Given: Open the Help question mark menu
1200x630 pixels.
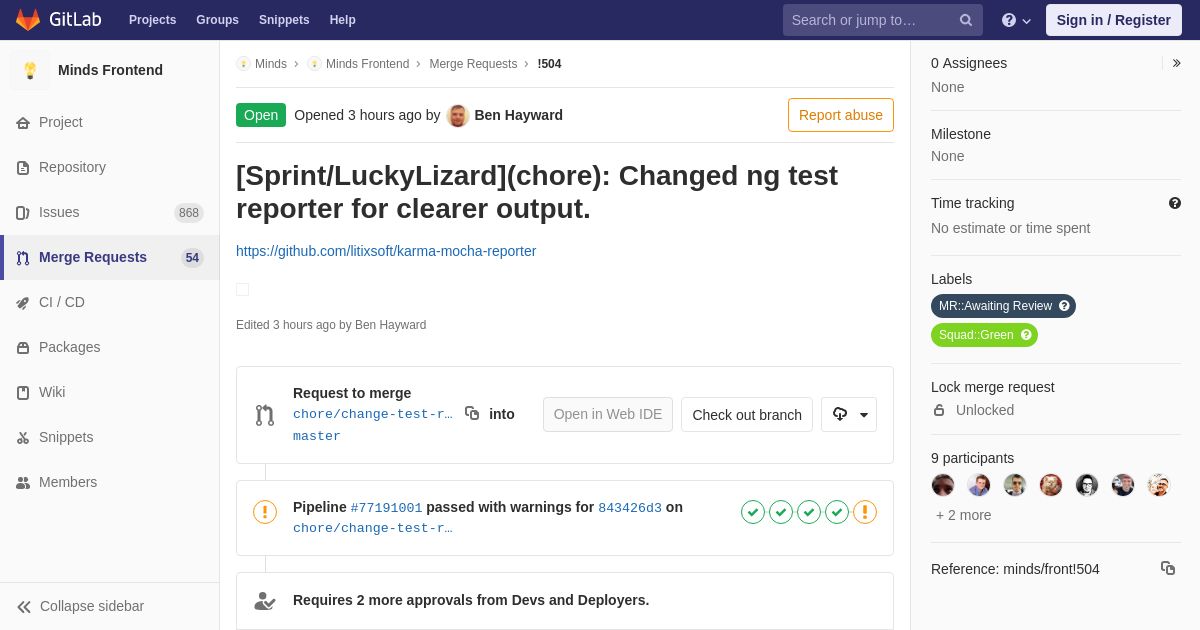Looking at the screenshot, I should pos(1016,20).
